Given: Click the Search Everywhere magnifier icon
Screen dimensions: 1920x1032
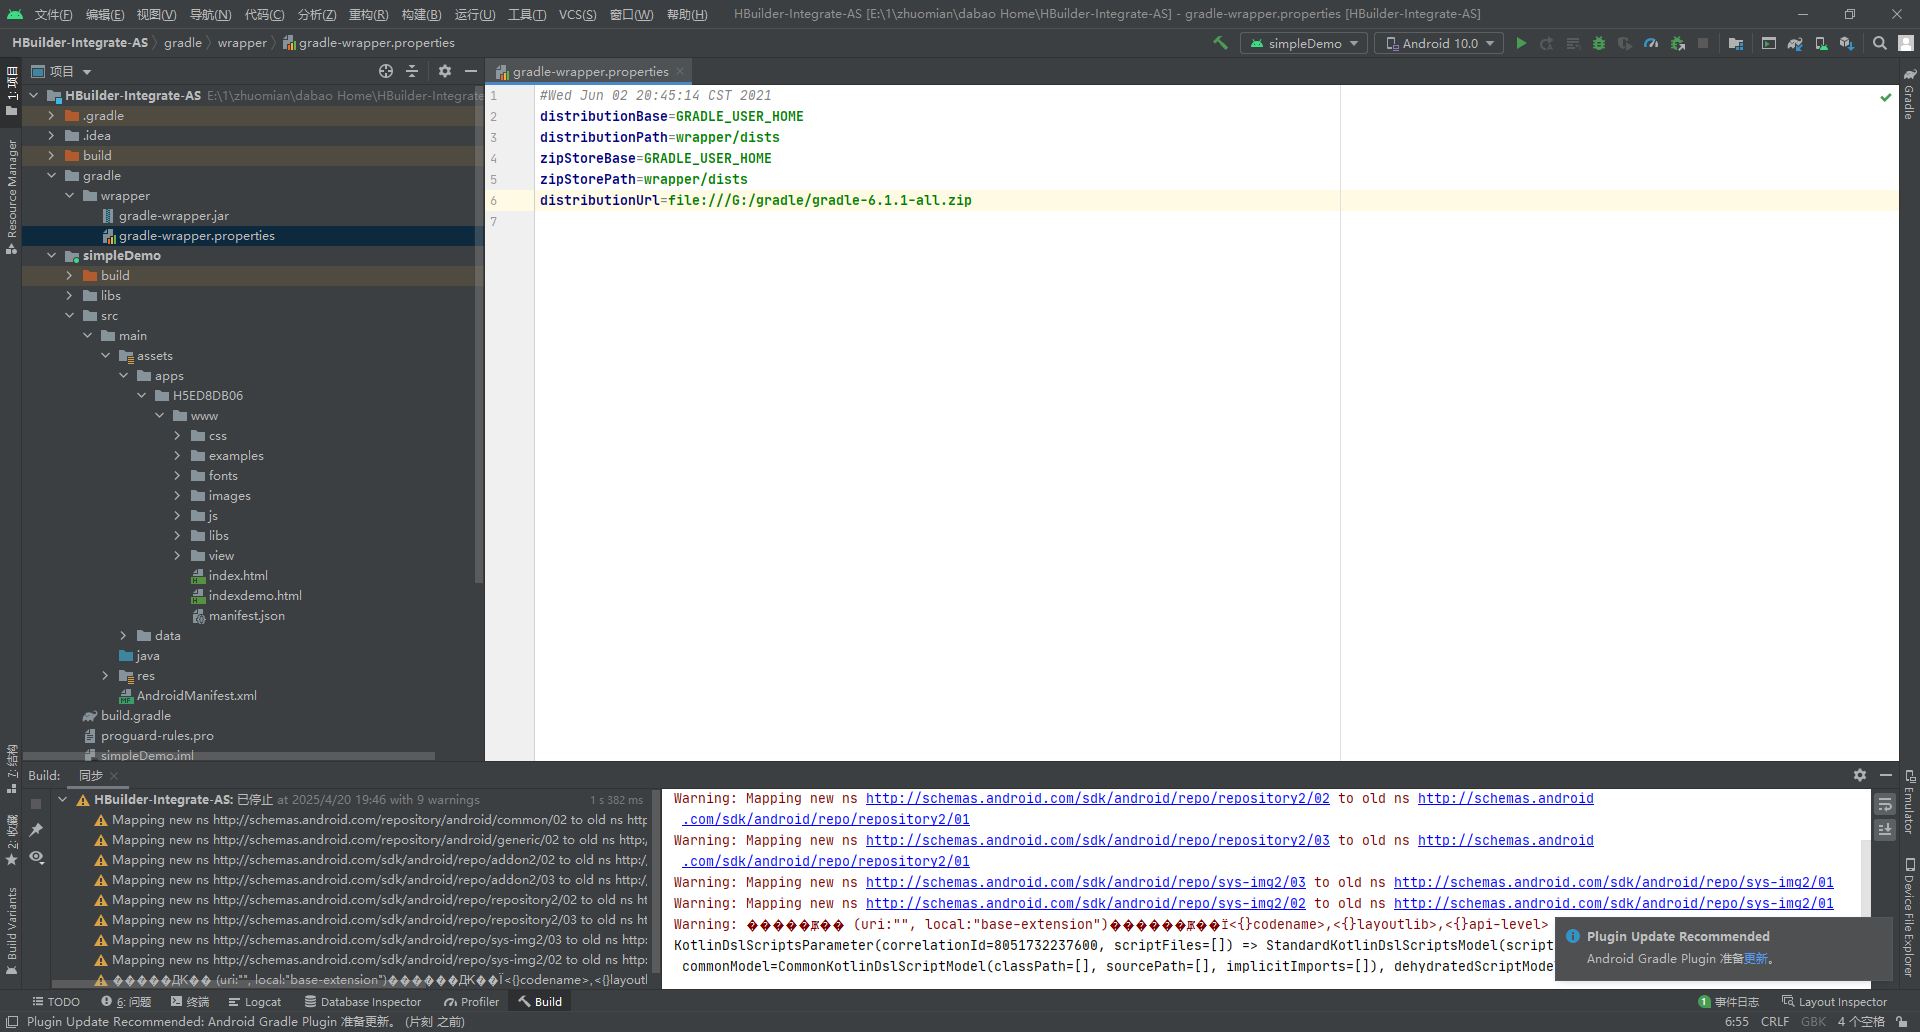Looking at the screenshot, I should [1879, 43].
